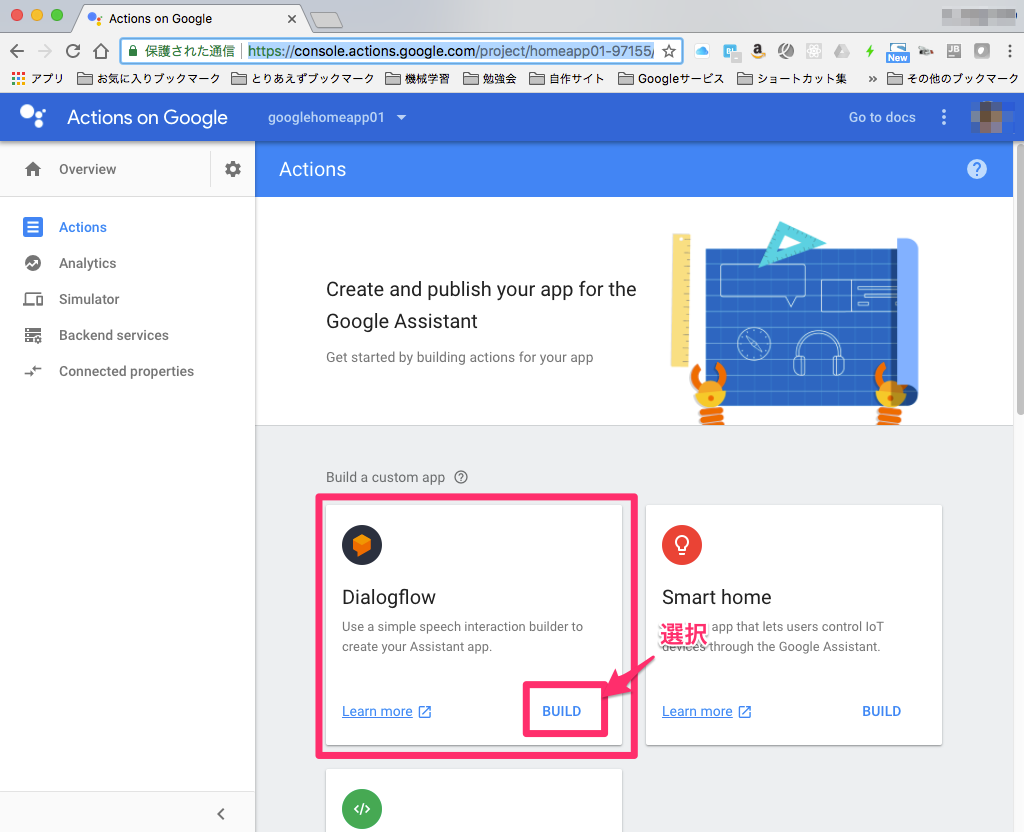Click the Smart home lightbulb icon
Viewport: 1024px width, 832px height.
pos(682,545)
